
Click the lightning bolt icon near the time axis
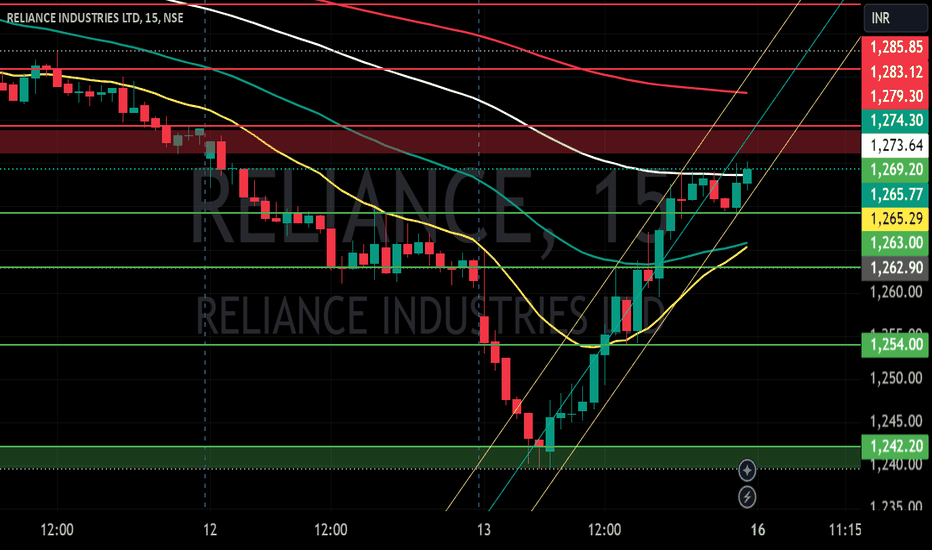click(x=747, y=496)
